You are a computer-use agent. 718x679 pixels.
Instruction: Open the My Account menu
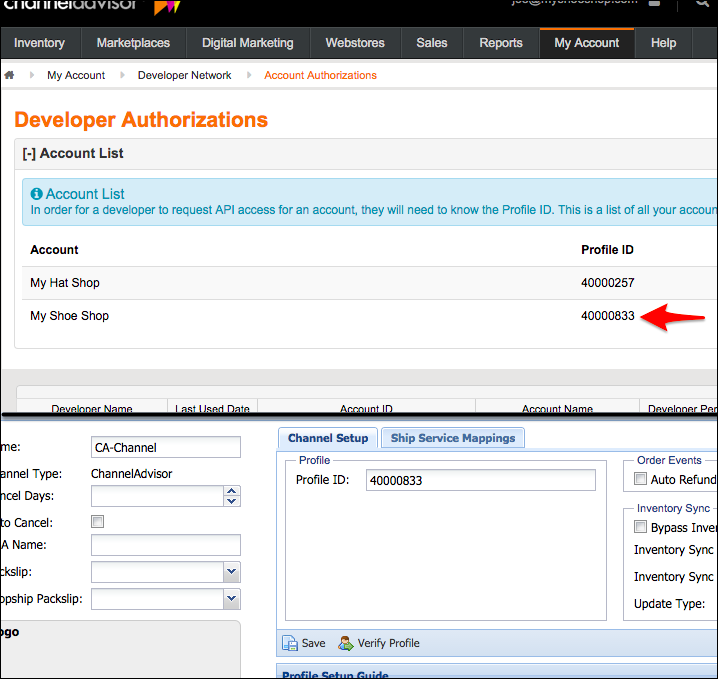click(587, 43)
